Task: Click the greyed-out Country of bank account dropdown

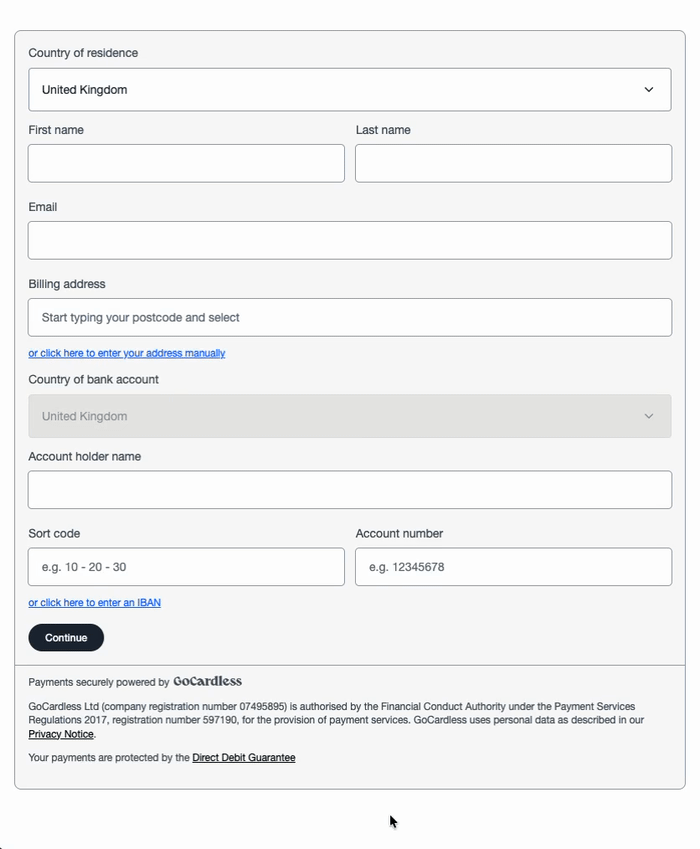Action: pyautogui.click(x=350, y=416)
